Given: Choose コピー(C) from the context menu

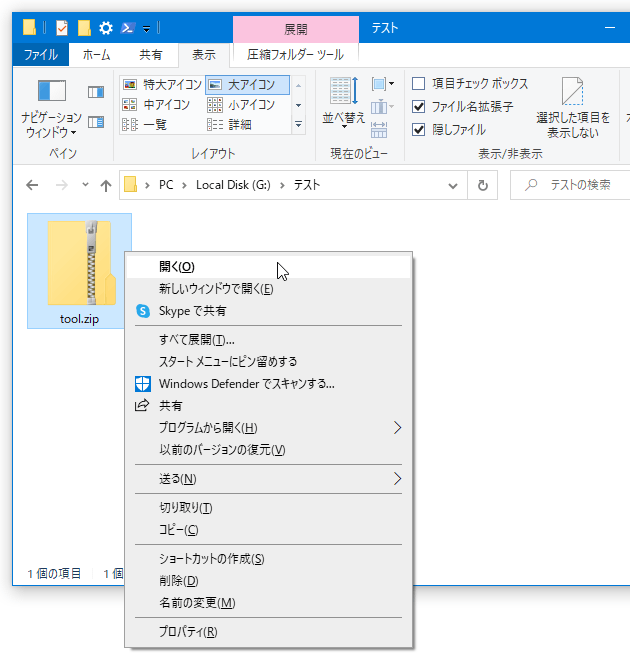Looking at the screenshot, I should coord(268,530).
